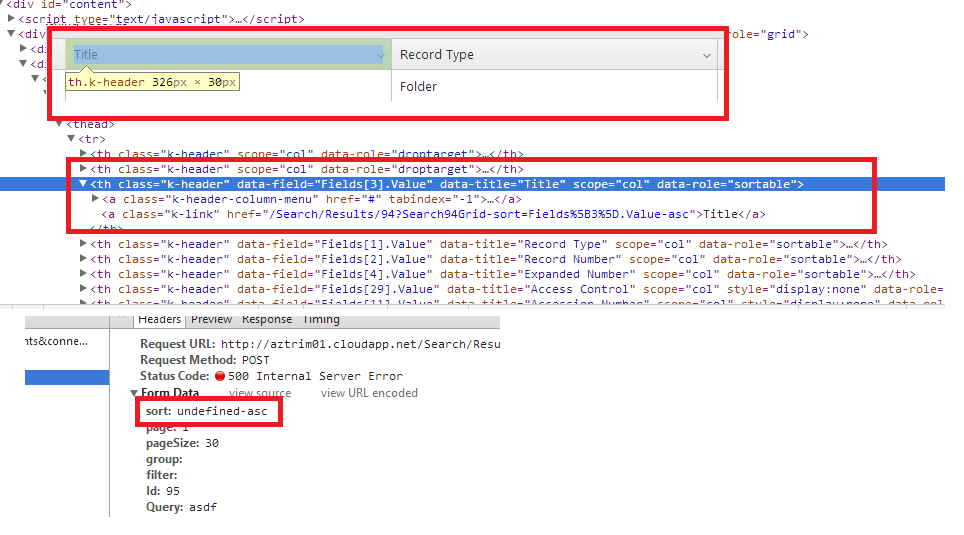The image size is (964, 535).
Task: Select the group: form entry
Action: pyautogui.click(x=164, y=459)
